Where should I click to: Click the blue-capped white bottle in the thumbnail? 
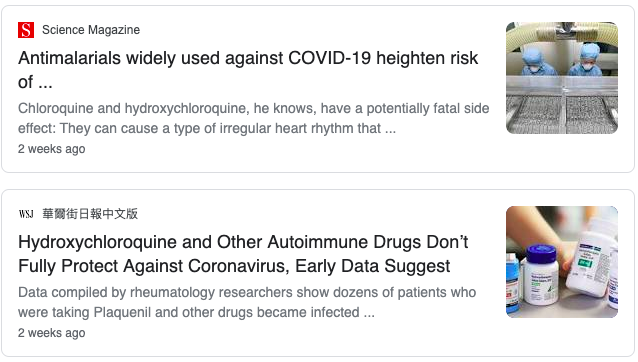click(x=541, y=275)
